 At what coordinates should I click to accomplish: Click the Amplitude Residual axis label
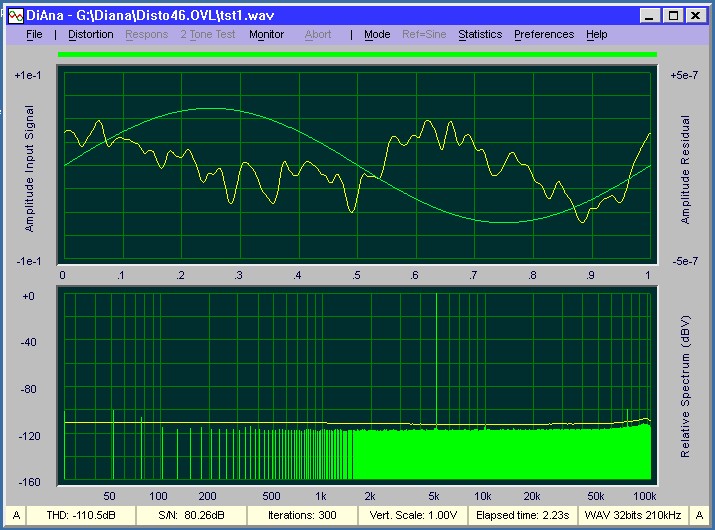pyautogui.click(x=685, y=169)
